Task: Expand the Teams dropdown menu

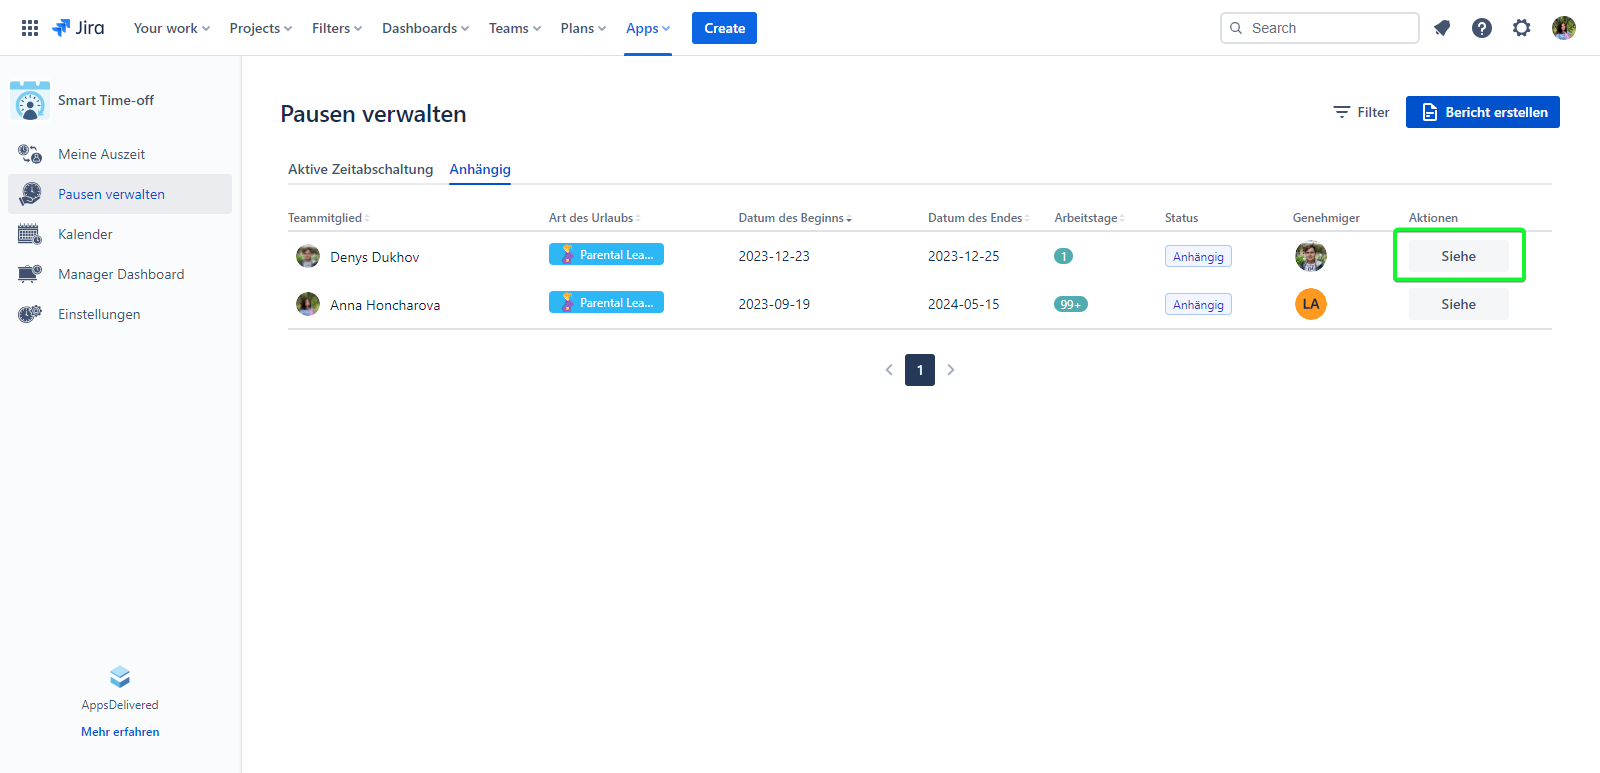Action: tap(514, 28)
